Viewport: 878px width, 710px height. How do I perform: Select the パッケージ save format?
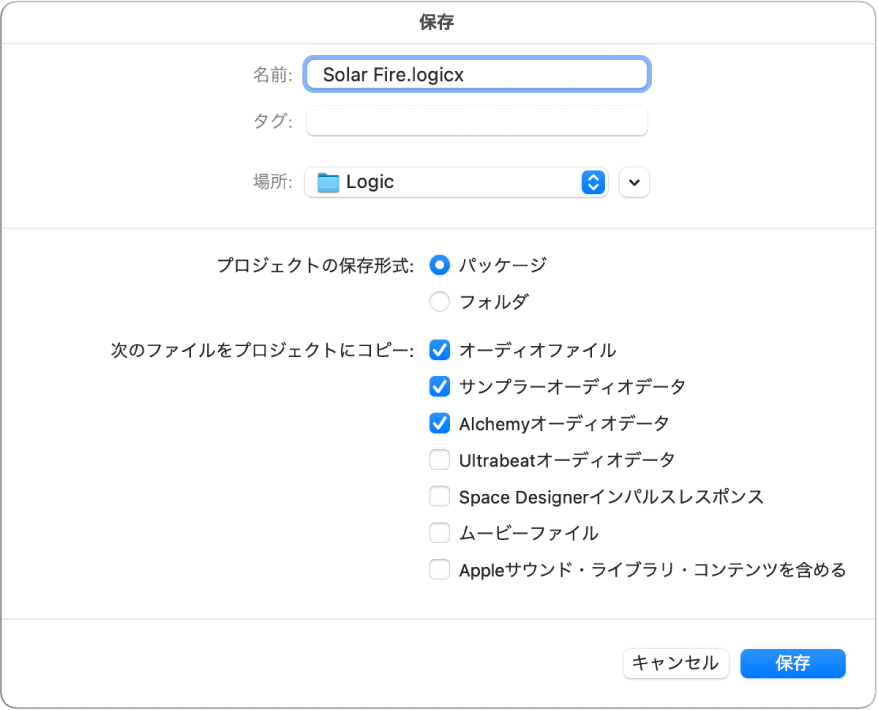(x=439, y=265)
